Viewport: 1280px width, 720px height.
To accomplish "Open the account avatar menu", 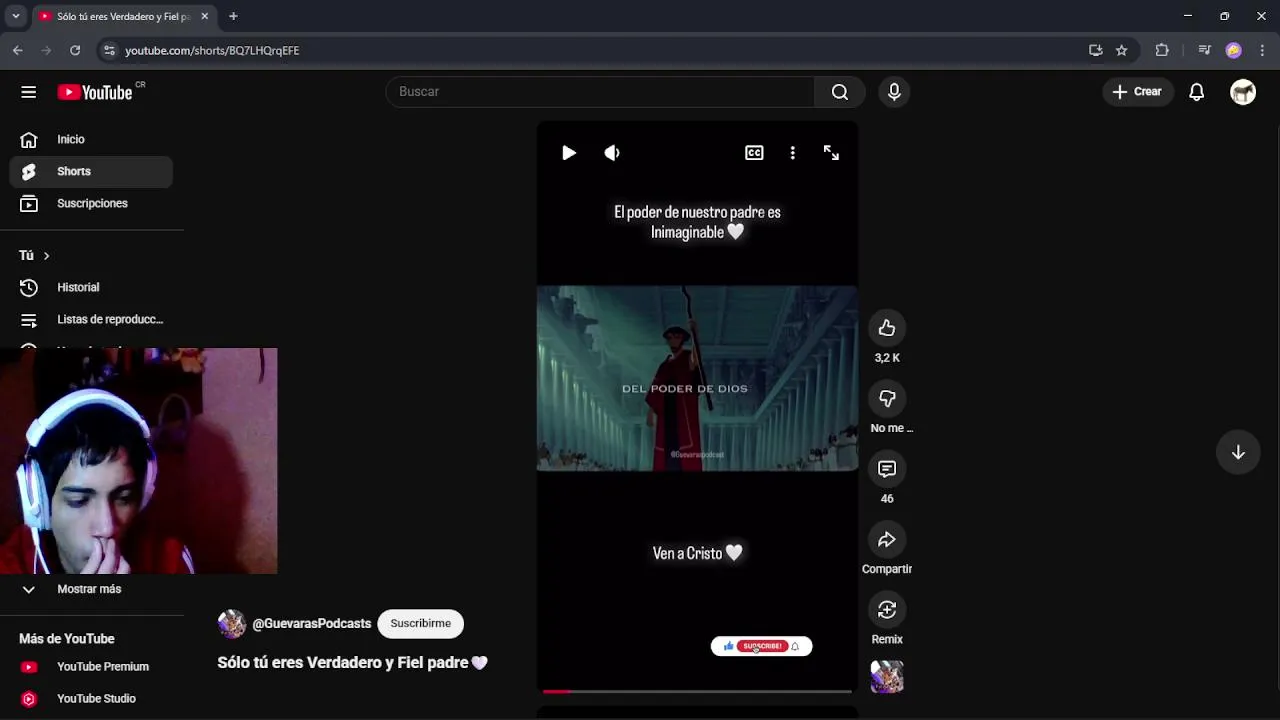I will [1243, 92].
